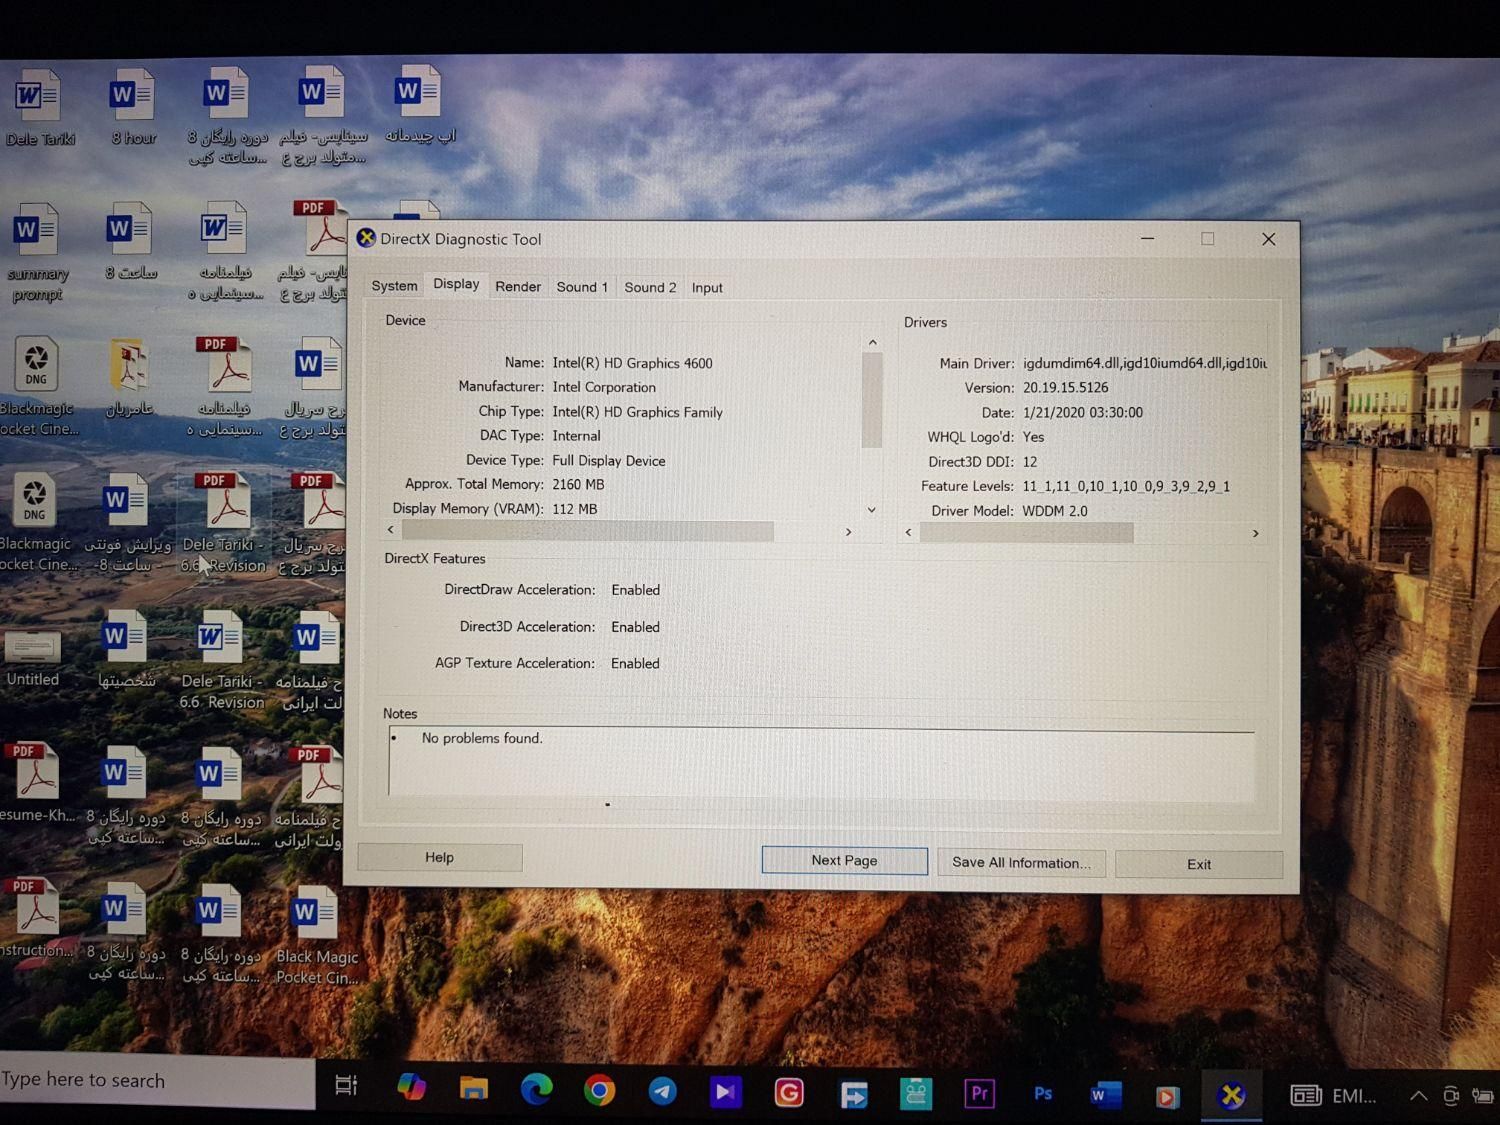Click the Next Page button
The width and height of the screenshot is (1500, 1125).
[x=844, y=860]
